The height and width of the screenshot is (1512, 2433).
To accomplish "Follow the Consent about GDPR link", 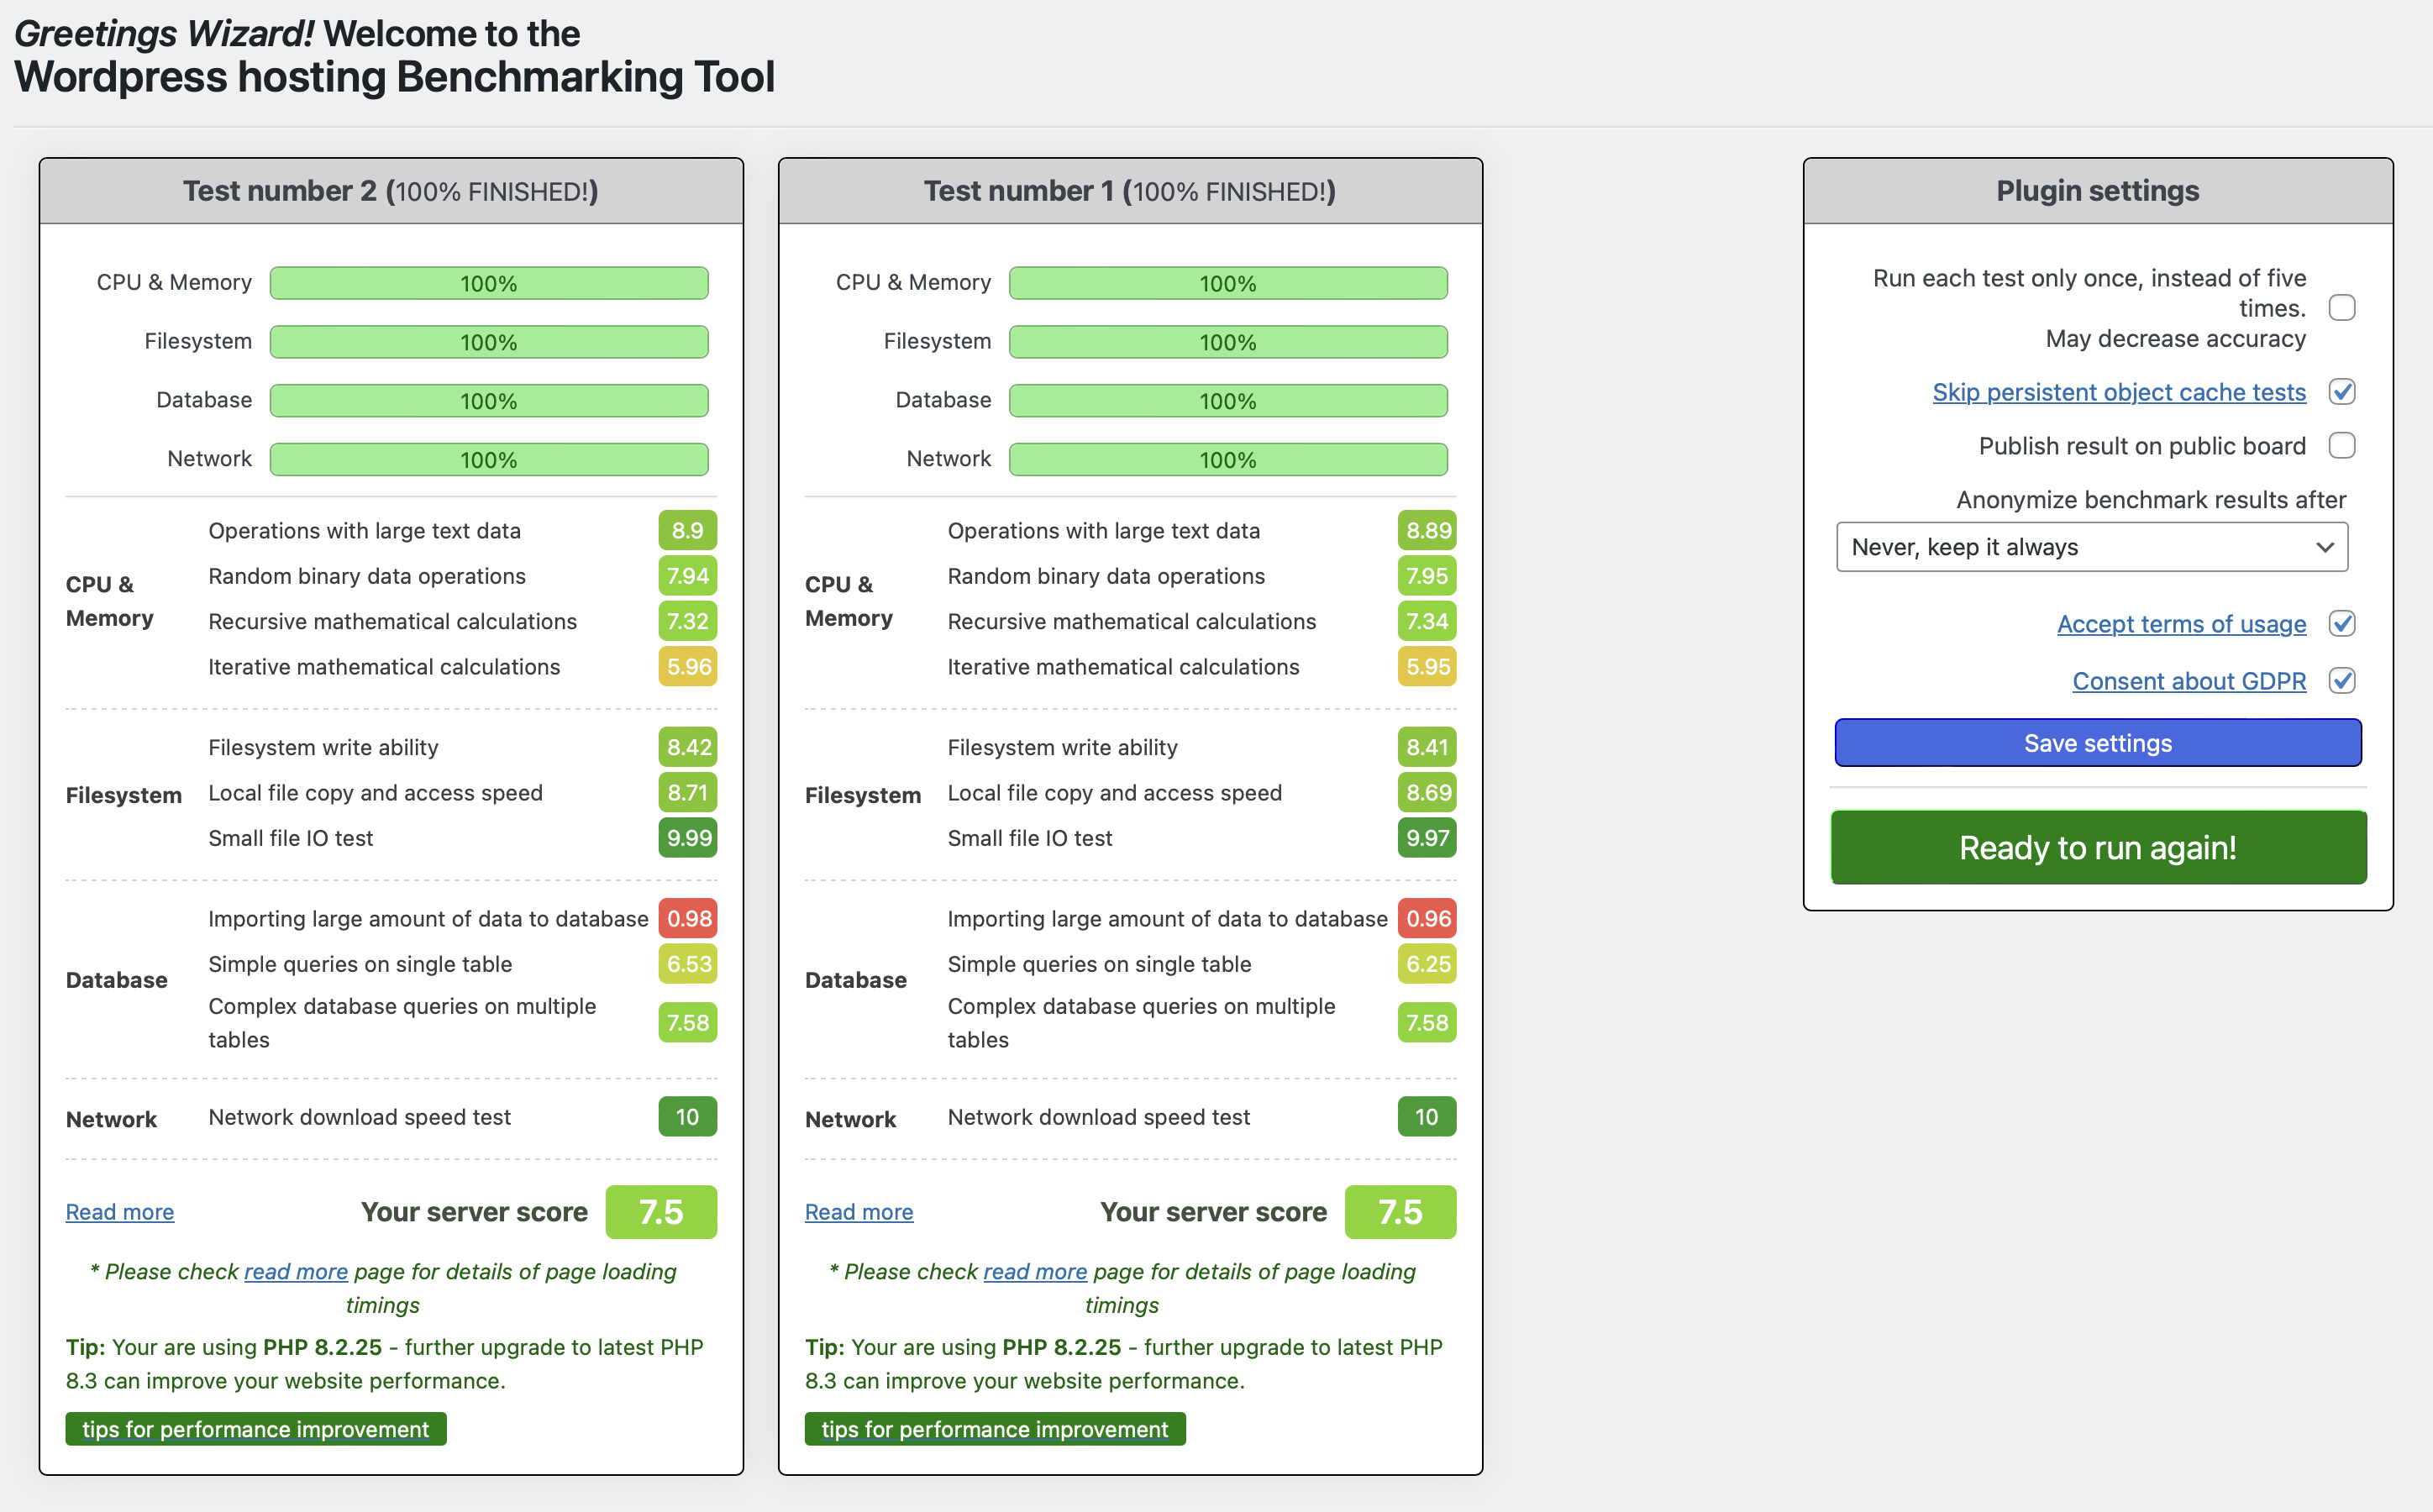I will click(2188, 681).
